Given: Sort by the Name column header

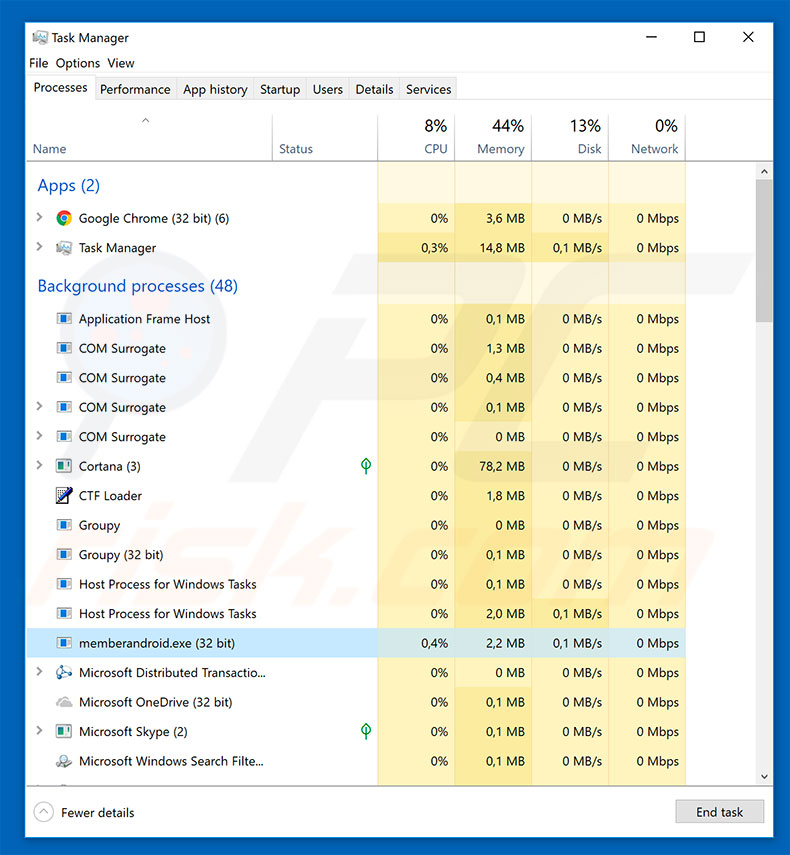Looking at the screenshot, I should (x=149, y=137).
